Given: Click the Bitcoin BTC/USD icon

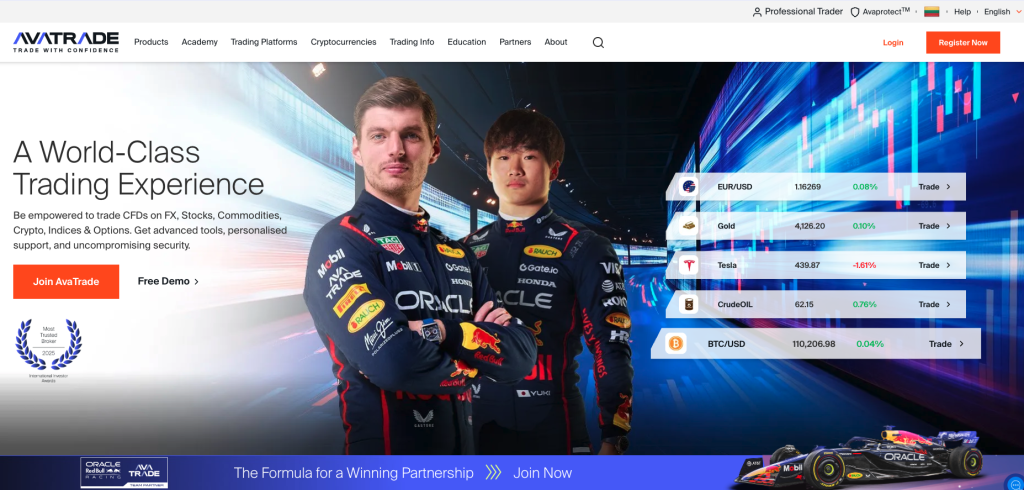Looking at the screenshot, I should tap(675, 344).
